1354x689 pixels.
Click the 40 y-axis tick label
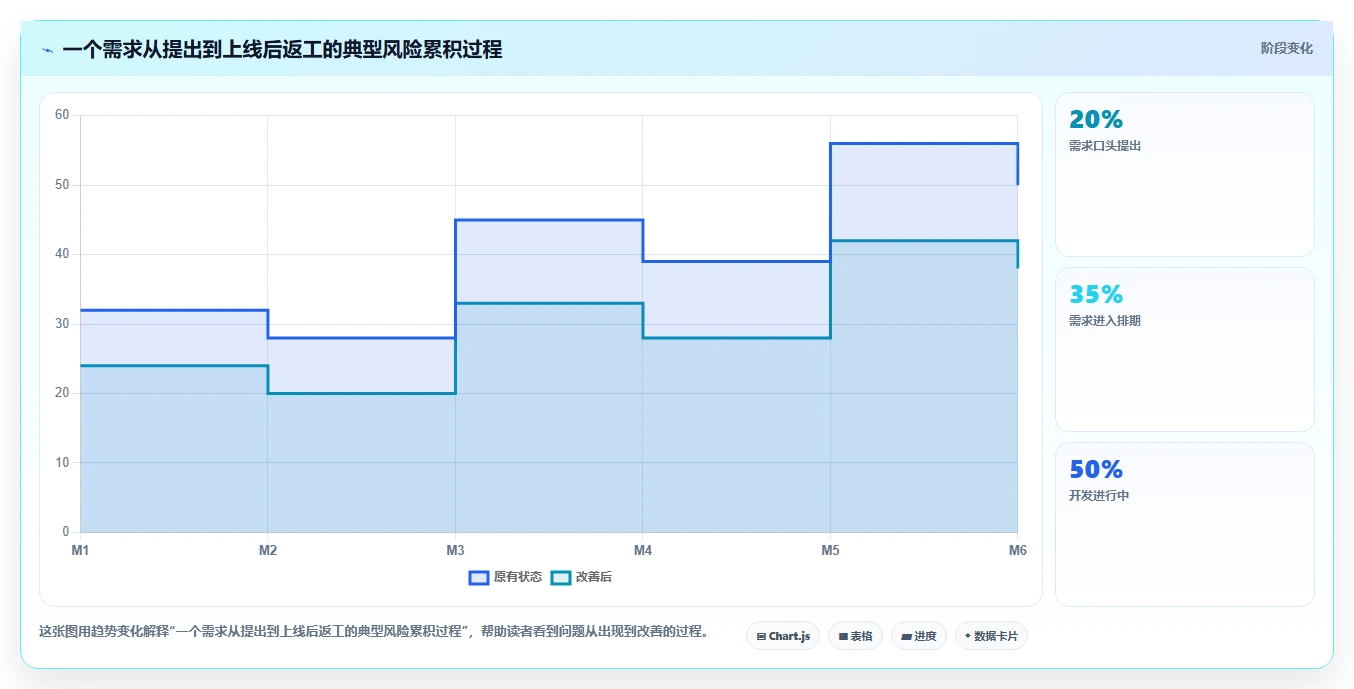[x=62, y=254]
